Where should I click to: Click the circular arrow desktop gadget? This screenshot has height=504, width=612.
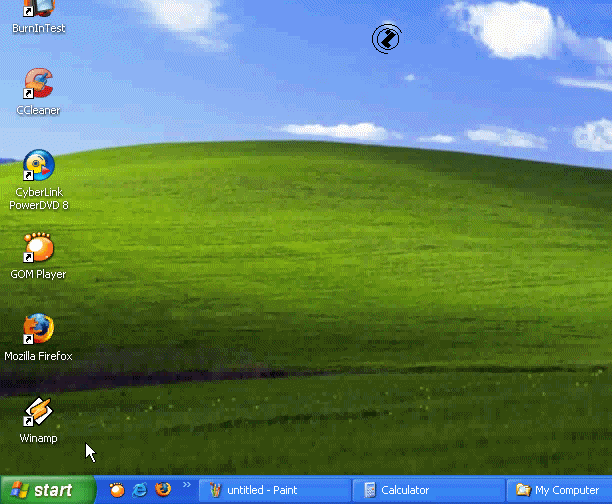[x=386, y=38]
